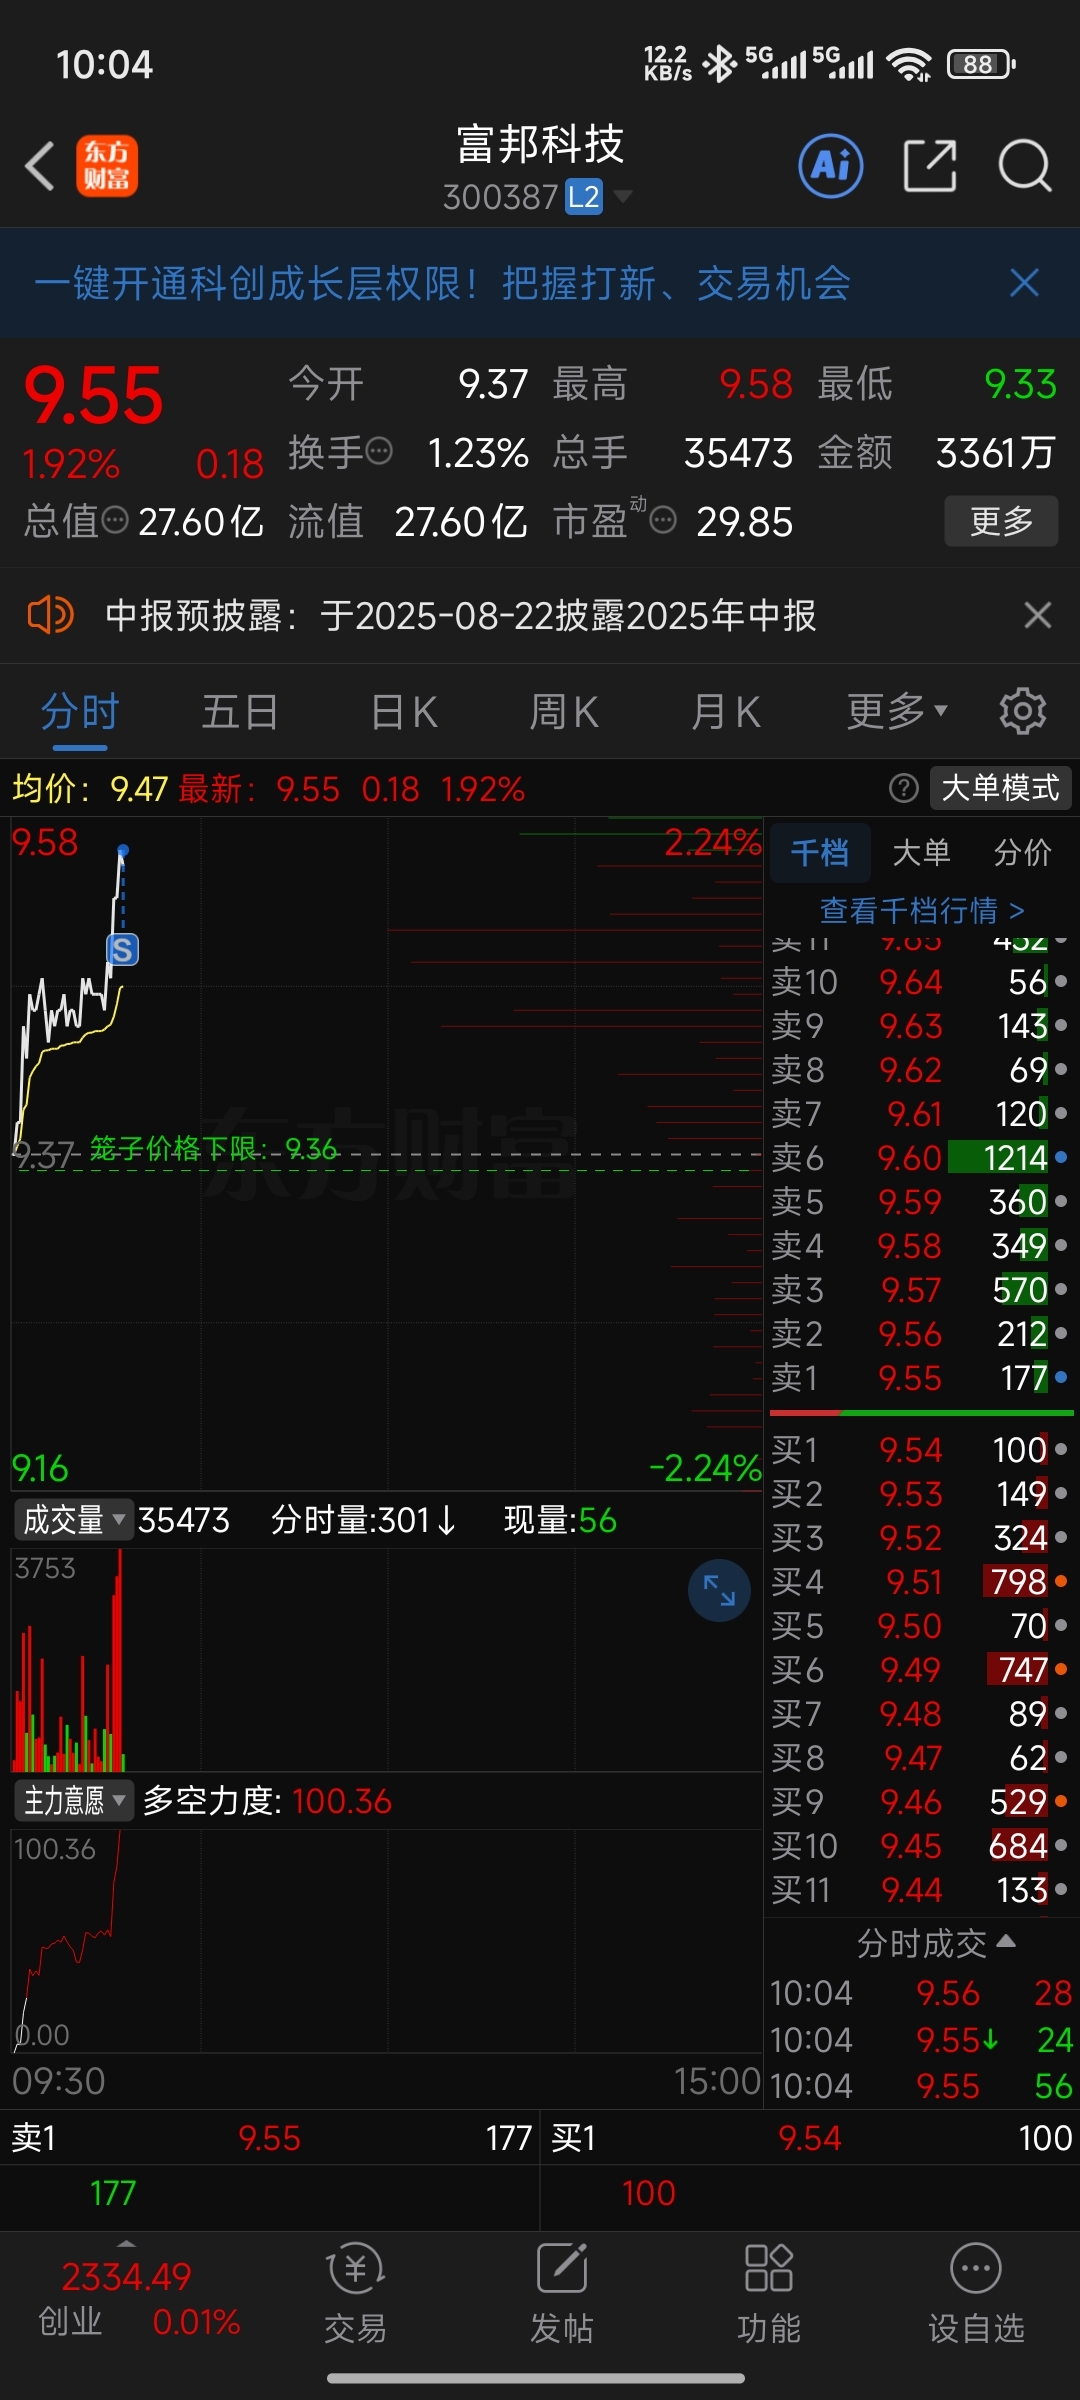Tap the share export icon

tap(930, 166)
